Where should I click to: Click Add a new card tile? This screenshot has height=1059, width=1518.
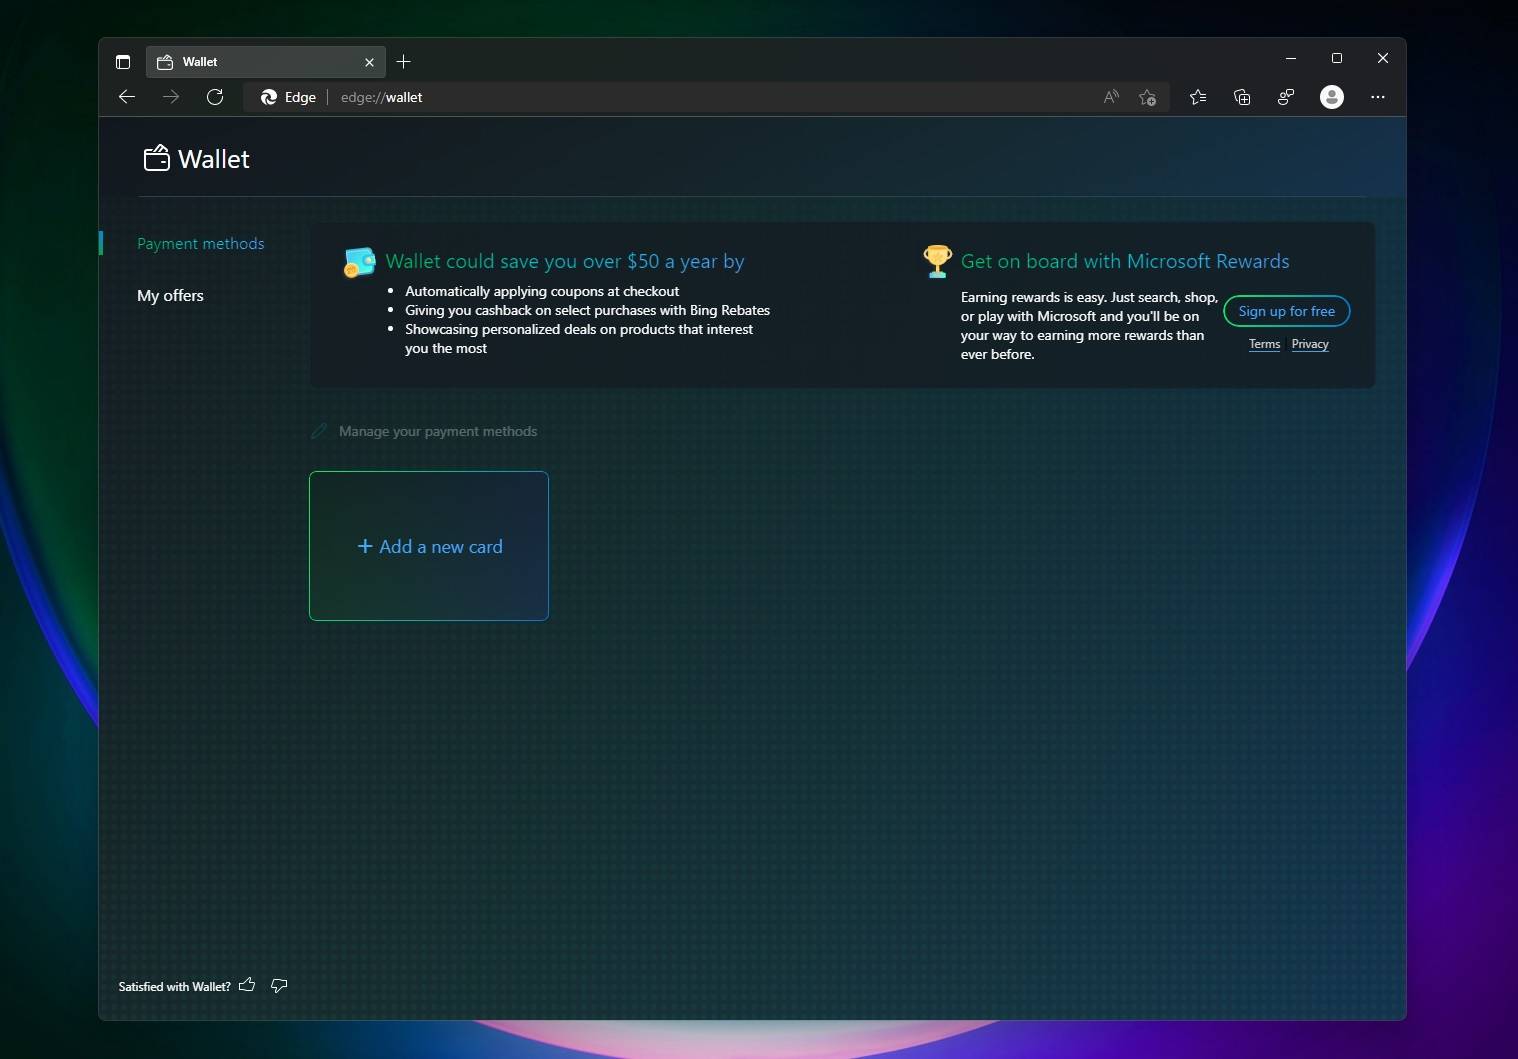(x=429, y=546)
